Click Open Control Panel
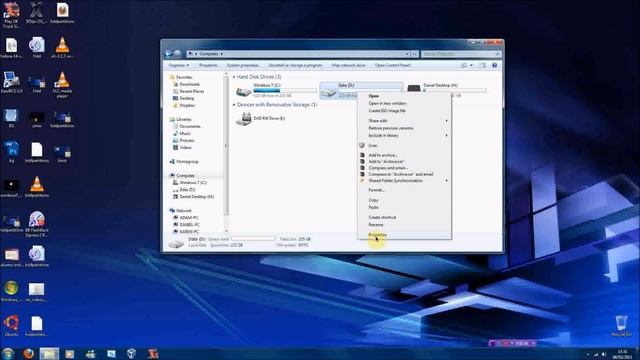 [392, 65]
